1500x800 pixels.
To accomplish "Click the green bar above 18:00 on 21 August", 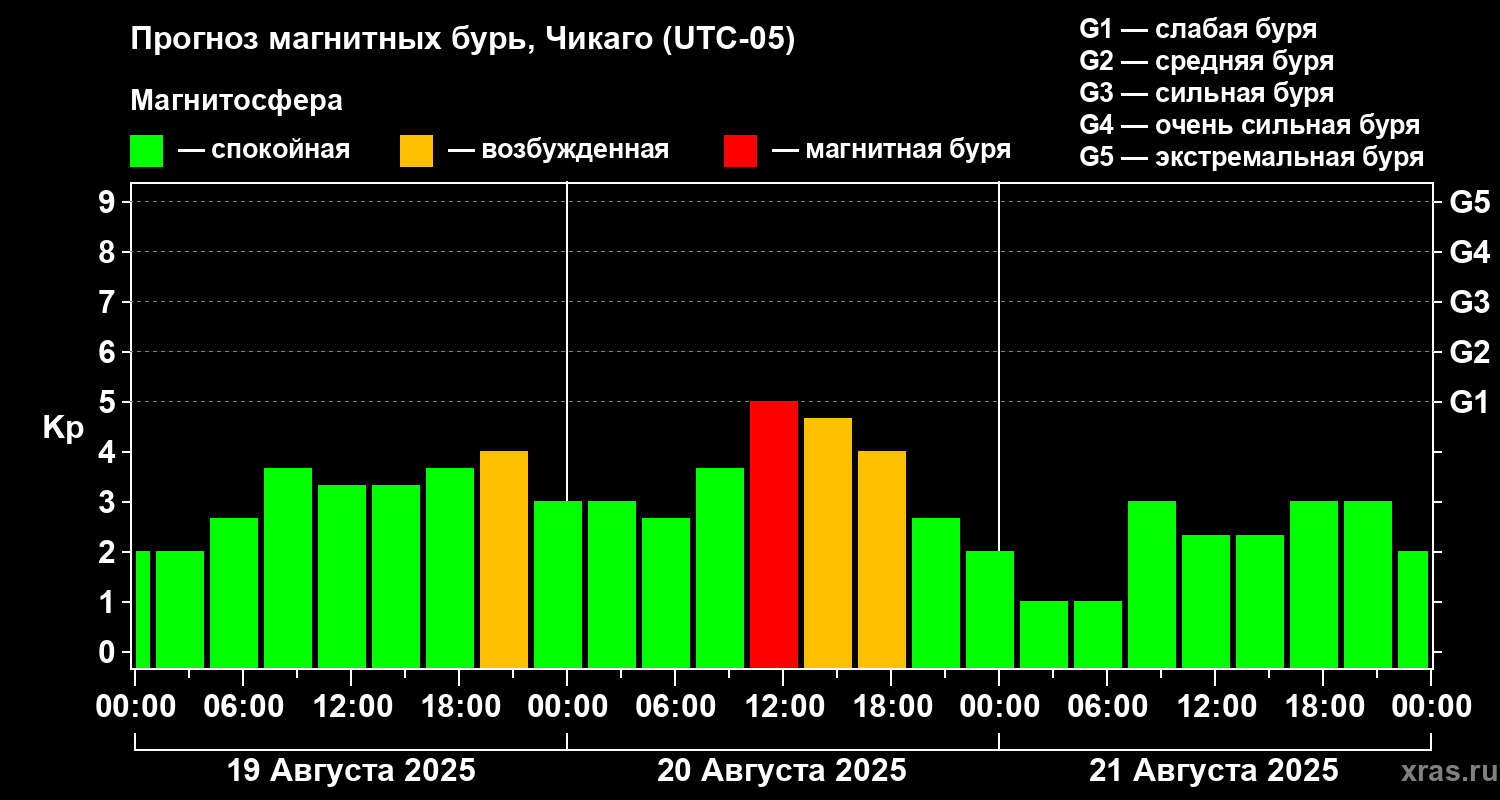I will pyautogui.click(x=1314, y=584).
